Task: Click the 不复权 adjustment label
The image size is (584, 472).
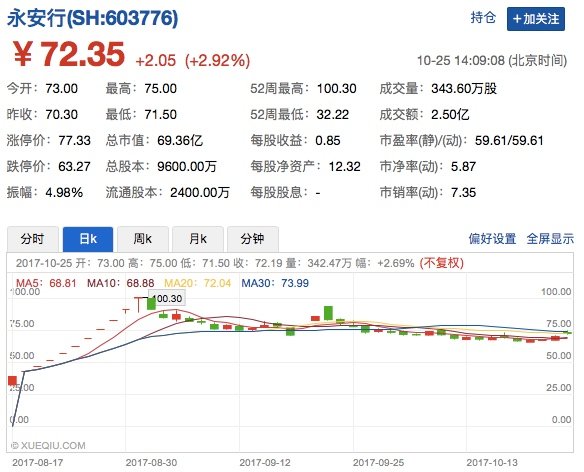Action: (441, 263)
